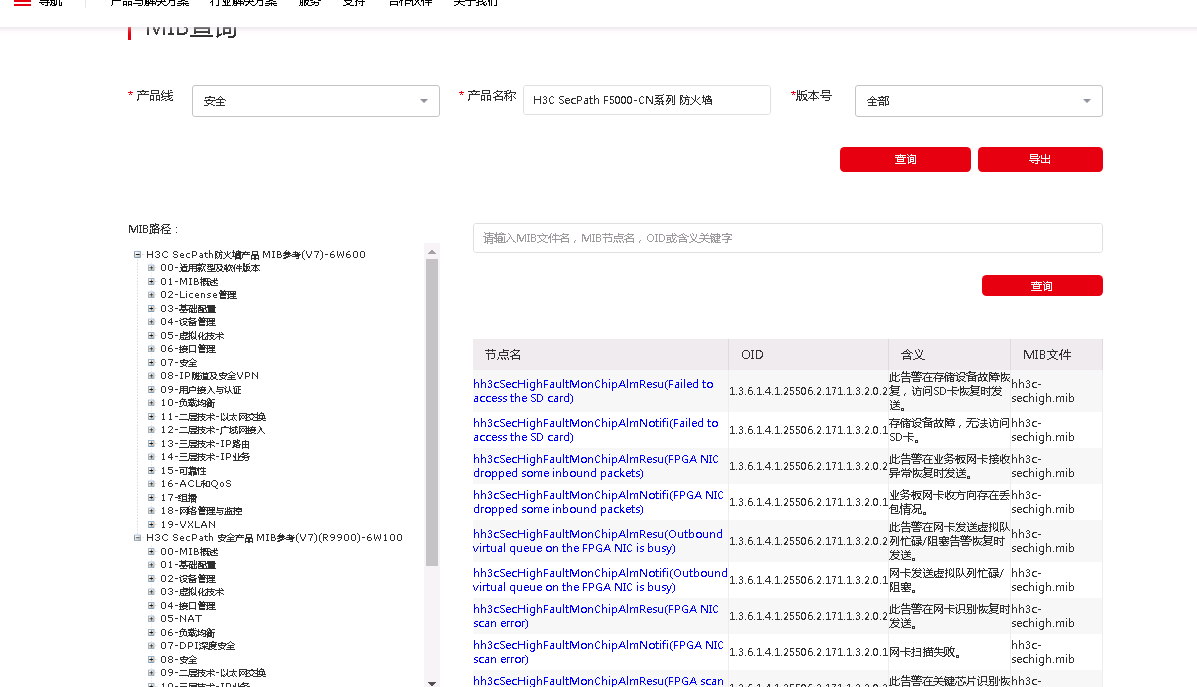The width and height of the screenshot is (1197, 687).
Task: Expand the 08-IP隧道及安全VPN tree node
Action: [x=151, y=376]
